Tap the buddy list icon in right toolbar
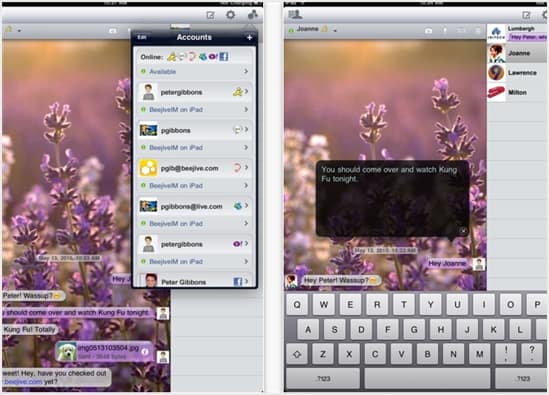Screen dimensions: 549x395 [x=295, y=15]
